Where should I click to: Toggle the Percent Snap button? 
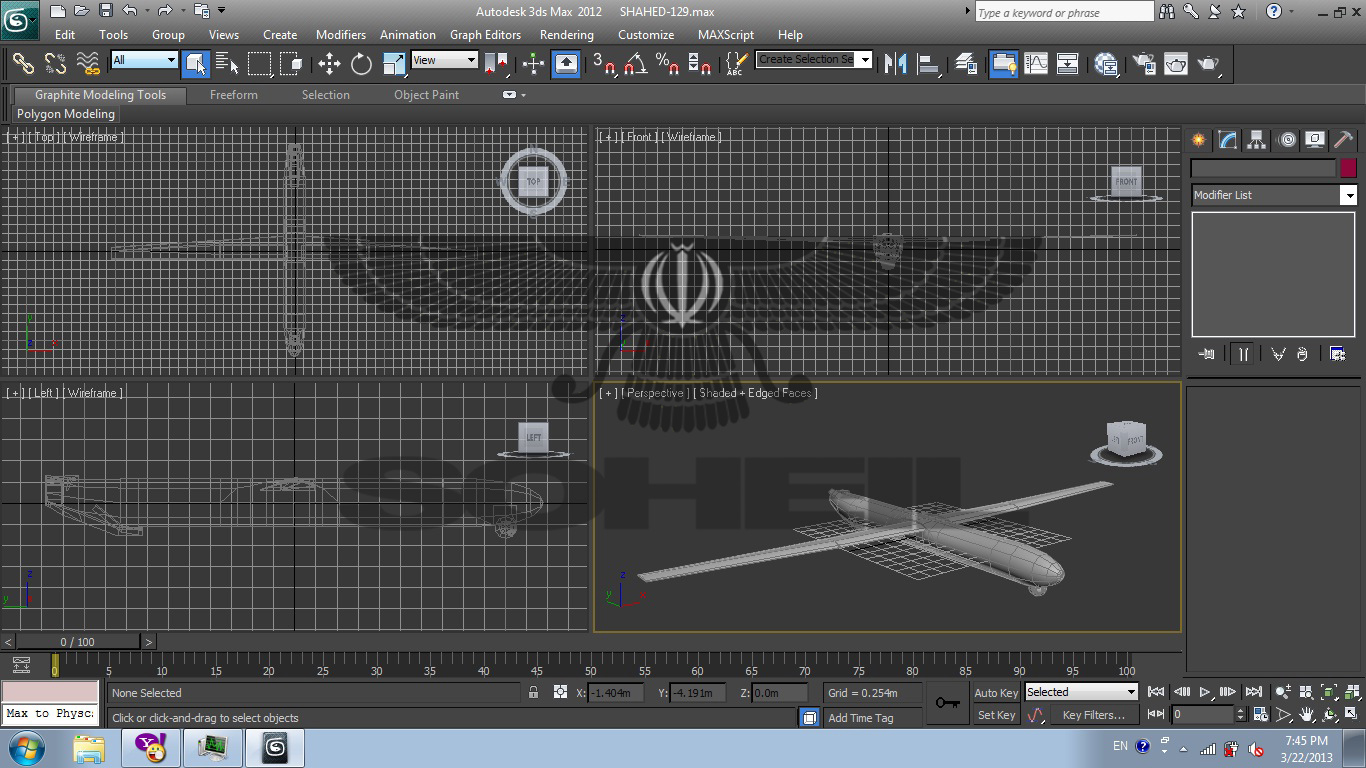[x=668, y=64]
